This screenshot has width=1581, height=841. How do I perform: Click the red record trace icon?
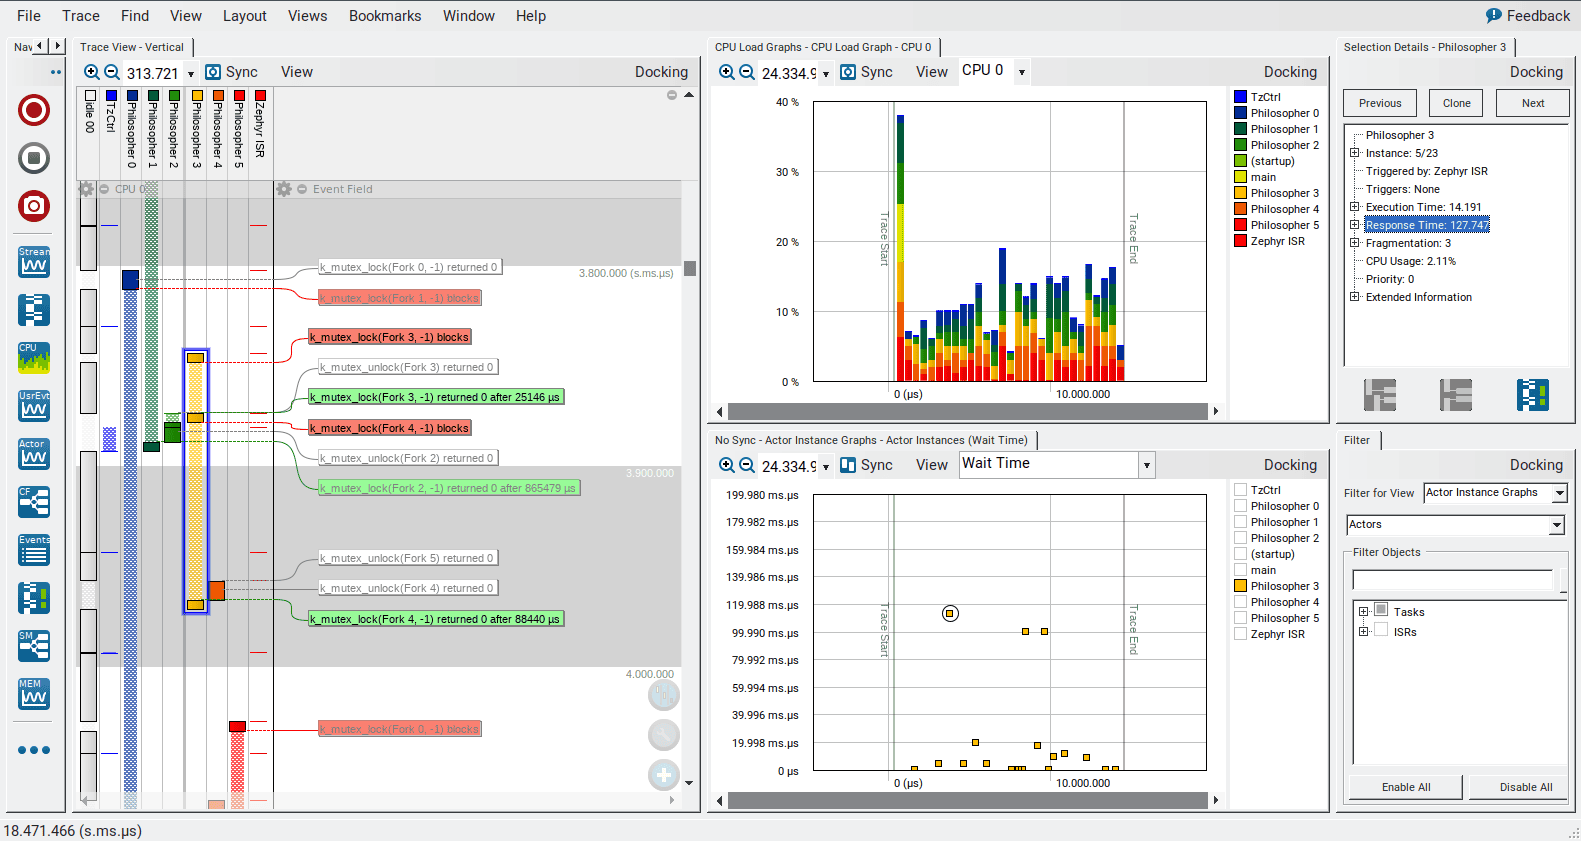(34, 110)
